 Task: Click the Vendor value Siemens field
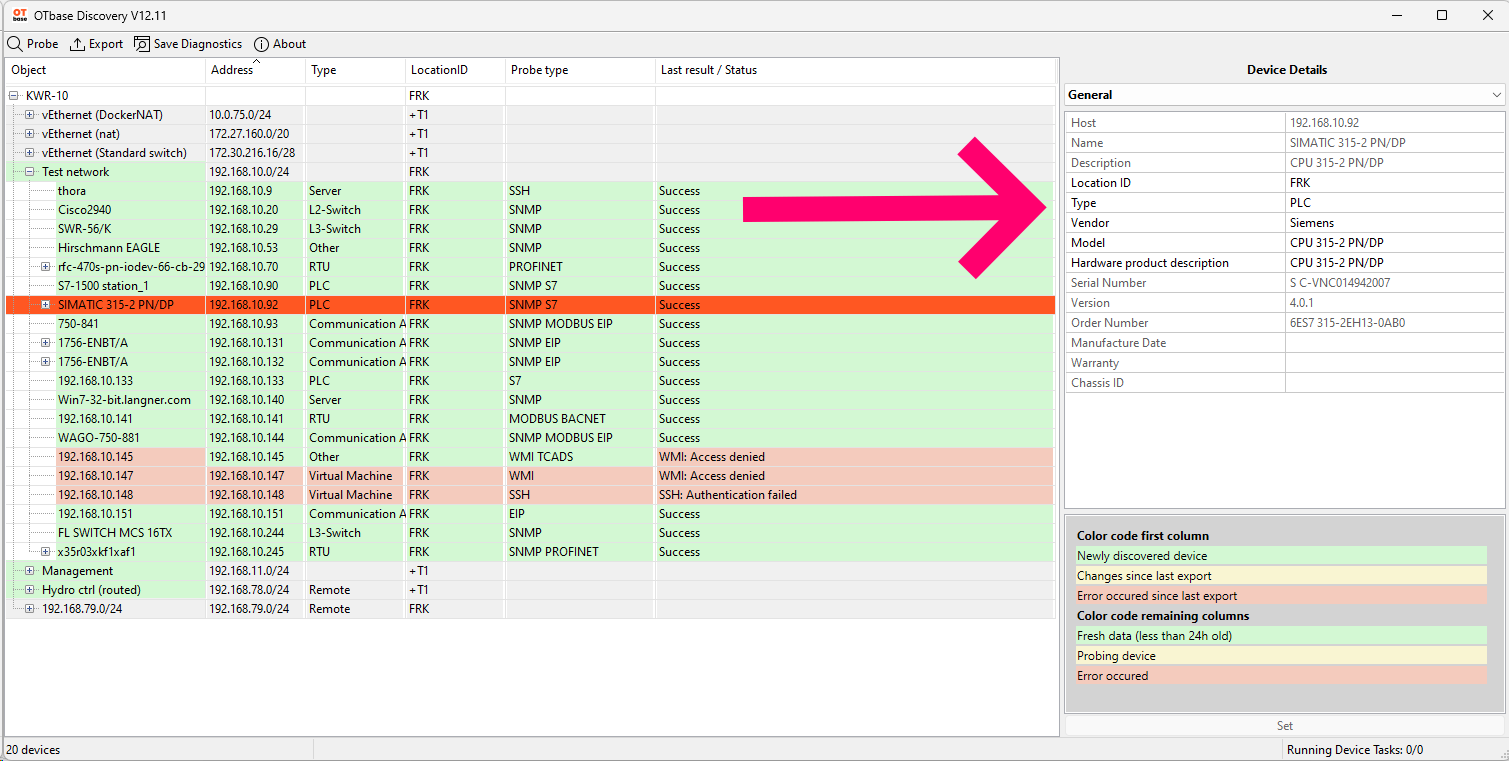(x=1395, y=223)
